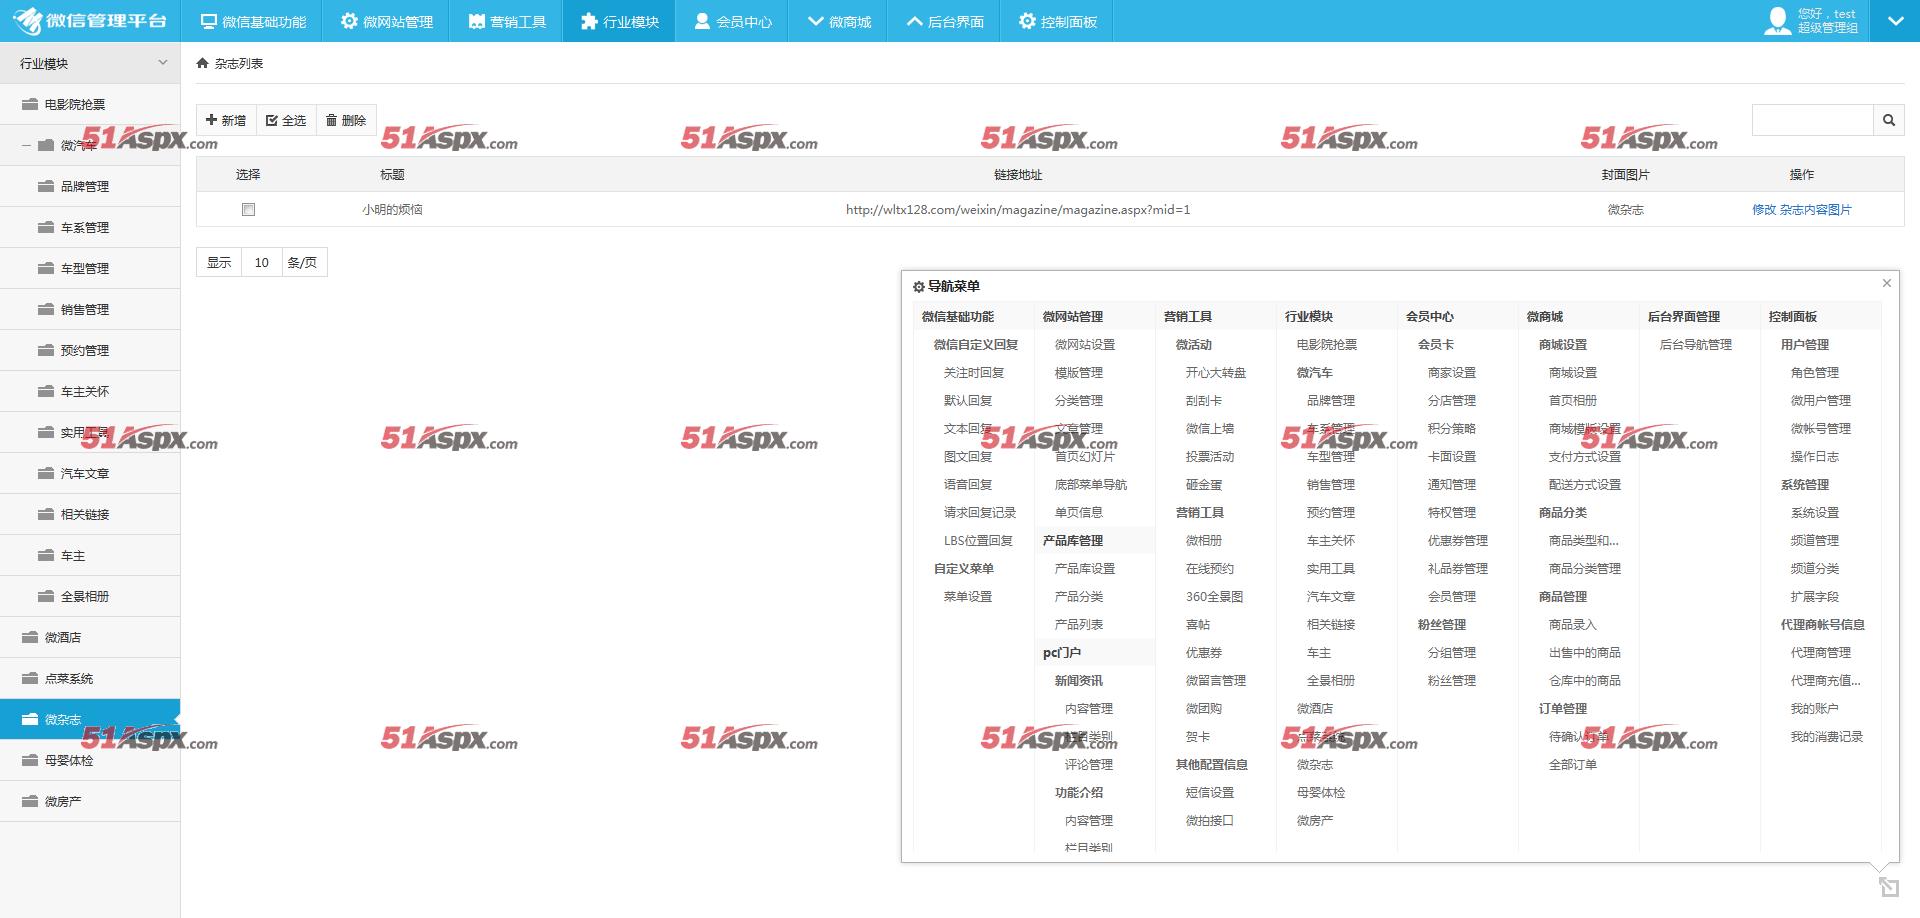Open 商家设置 in navigation popup

pos(1452,372)
